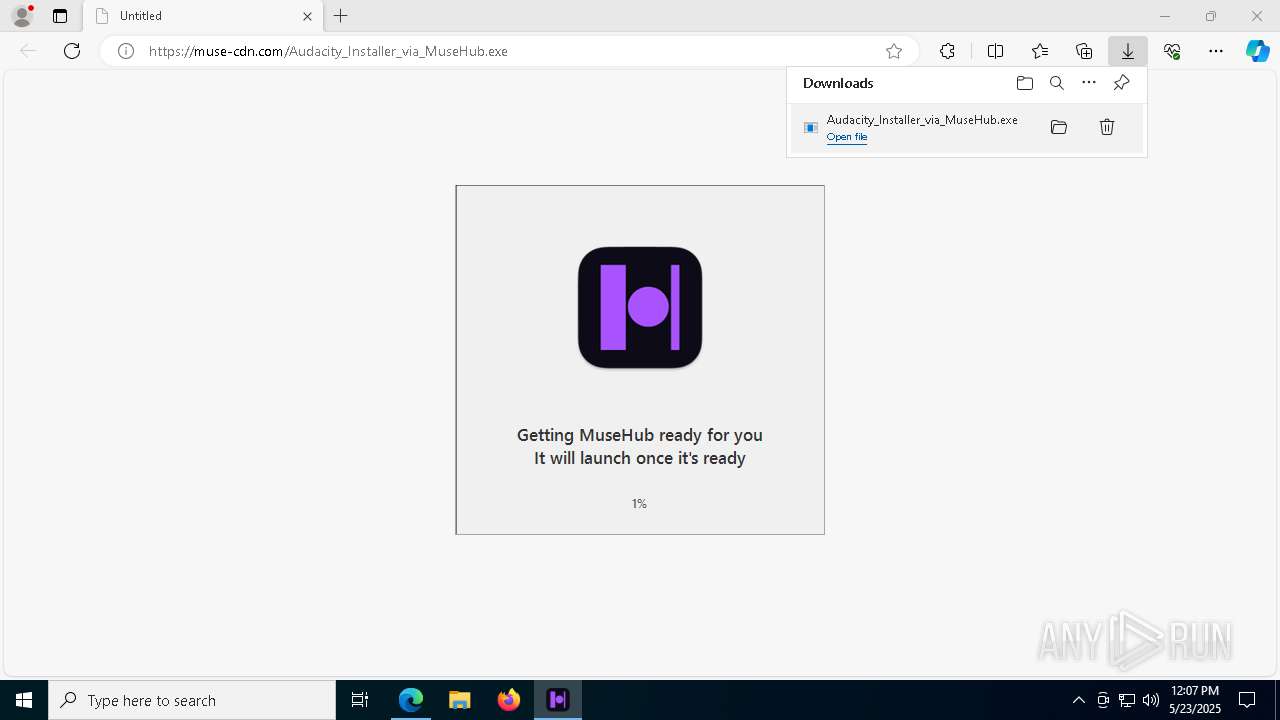Click the 1% progress indicator
1280x720 pixels.
coord(640,504)
